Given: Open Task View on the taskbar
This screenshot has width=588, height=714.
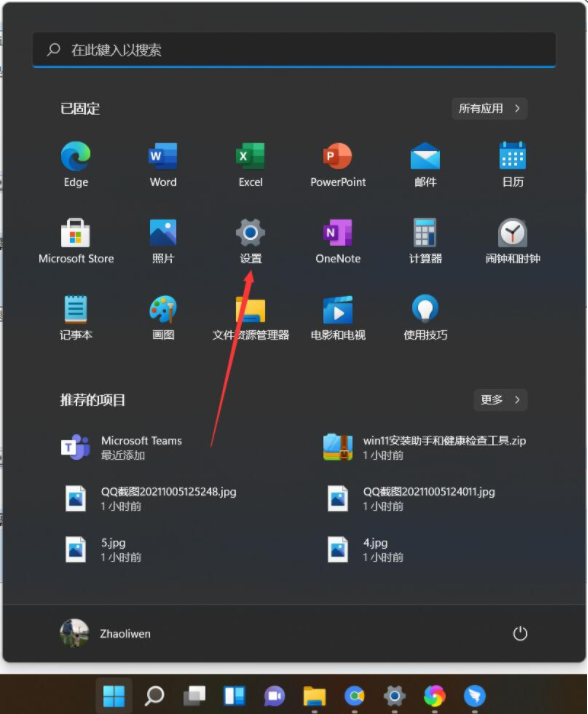Looking at the screenshot, I should pos(194,696).
